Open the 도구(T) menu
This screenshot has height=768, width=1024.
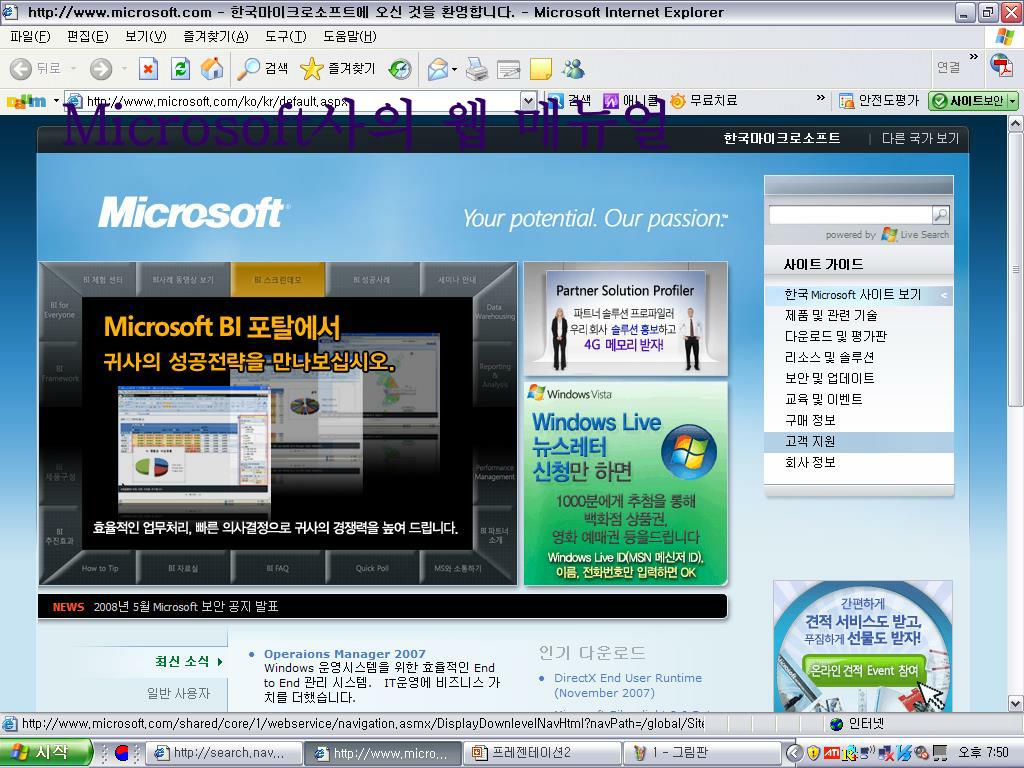(285, 37)
